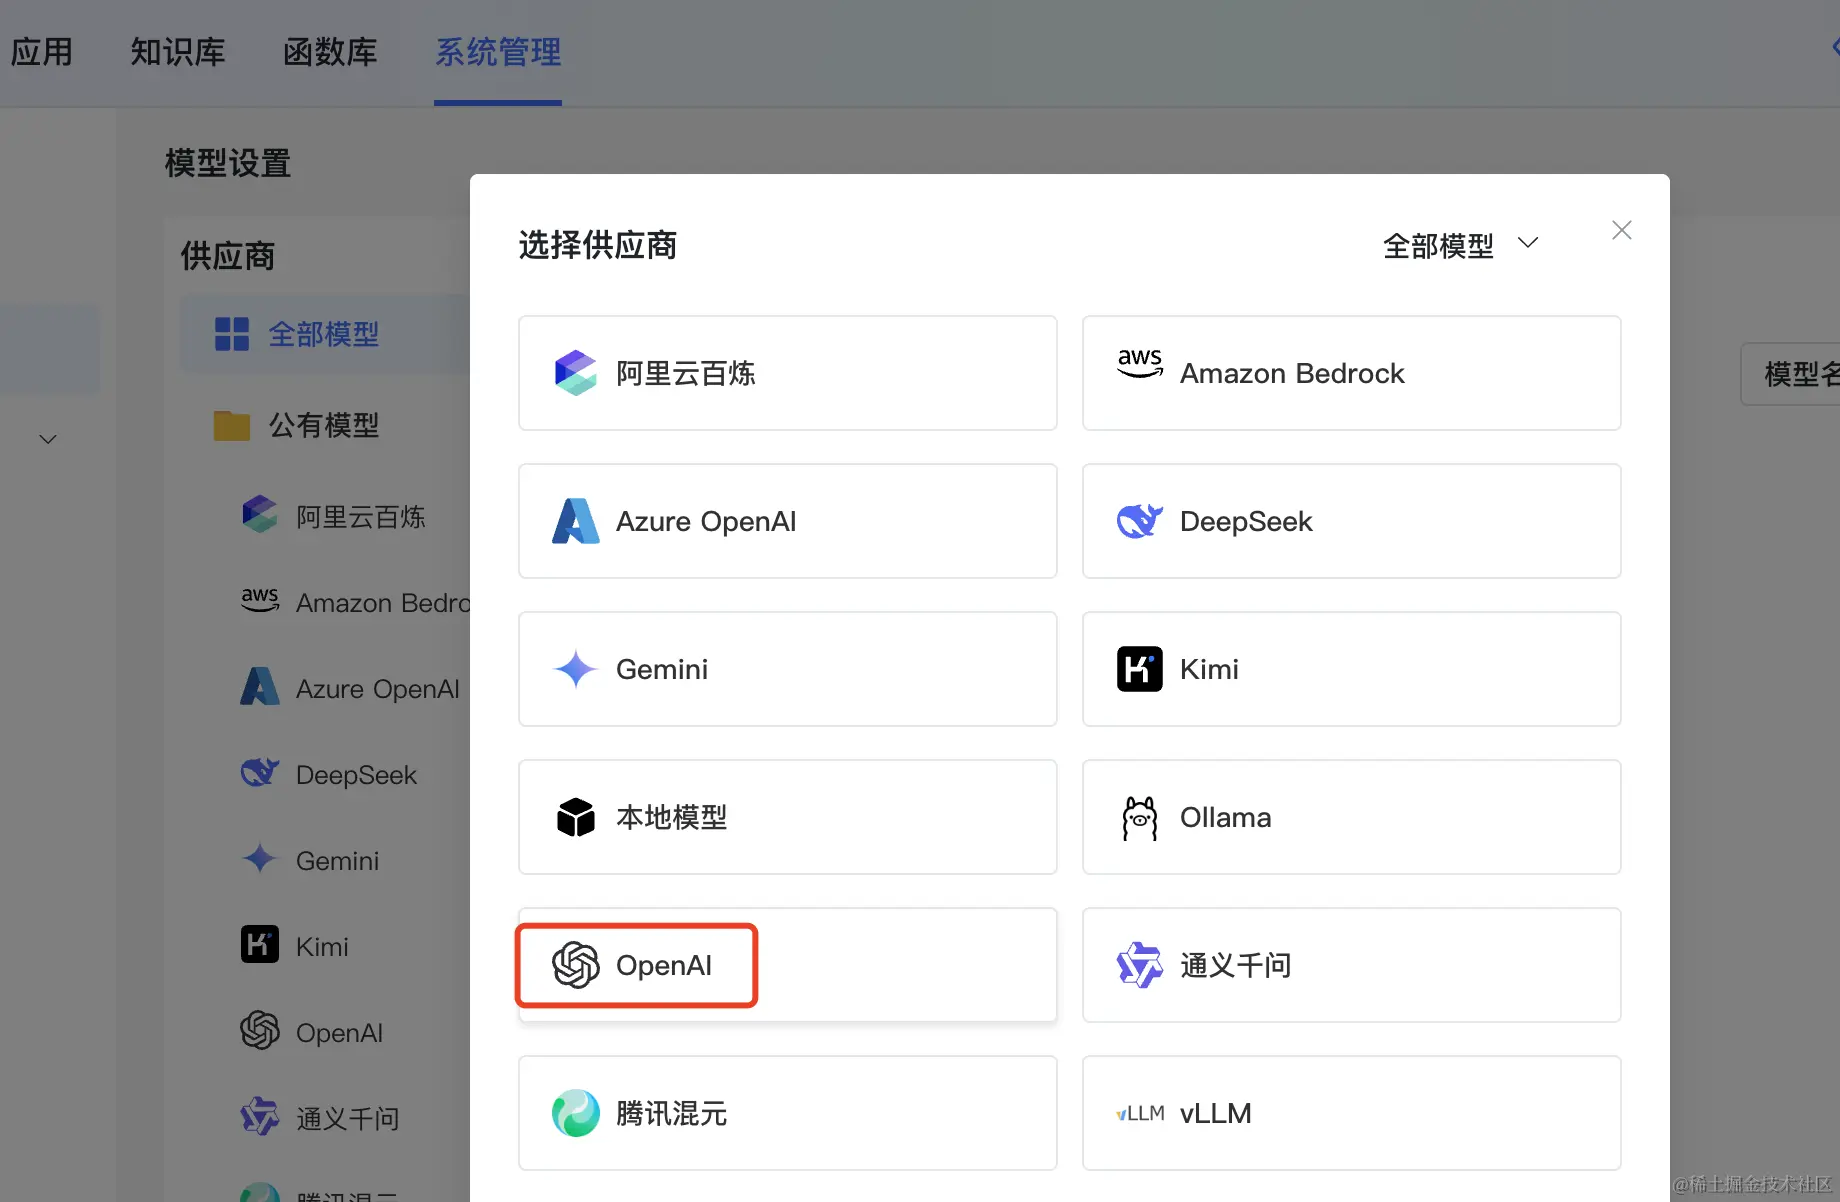Viewport: 1840px width, 1202px height.
Task: Click the sidebar 通义千问 logo icon
Action: click(x=260, y=1116)
